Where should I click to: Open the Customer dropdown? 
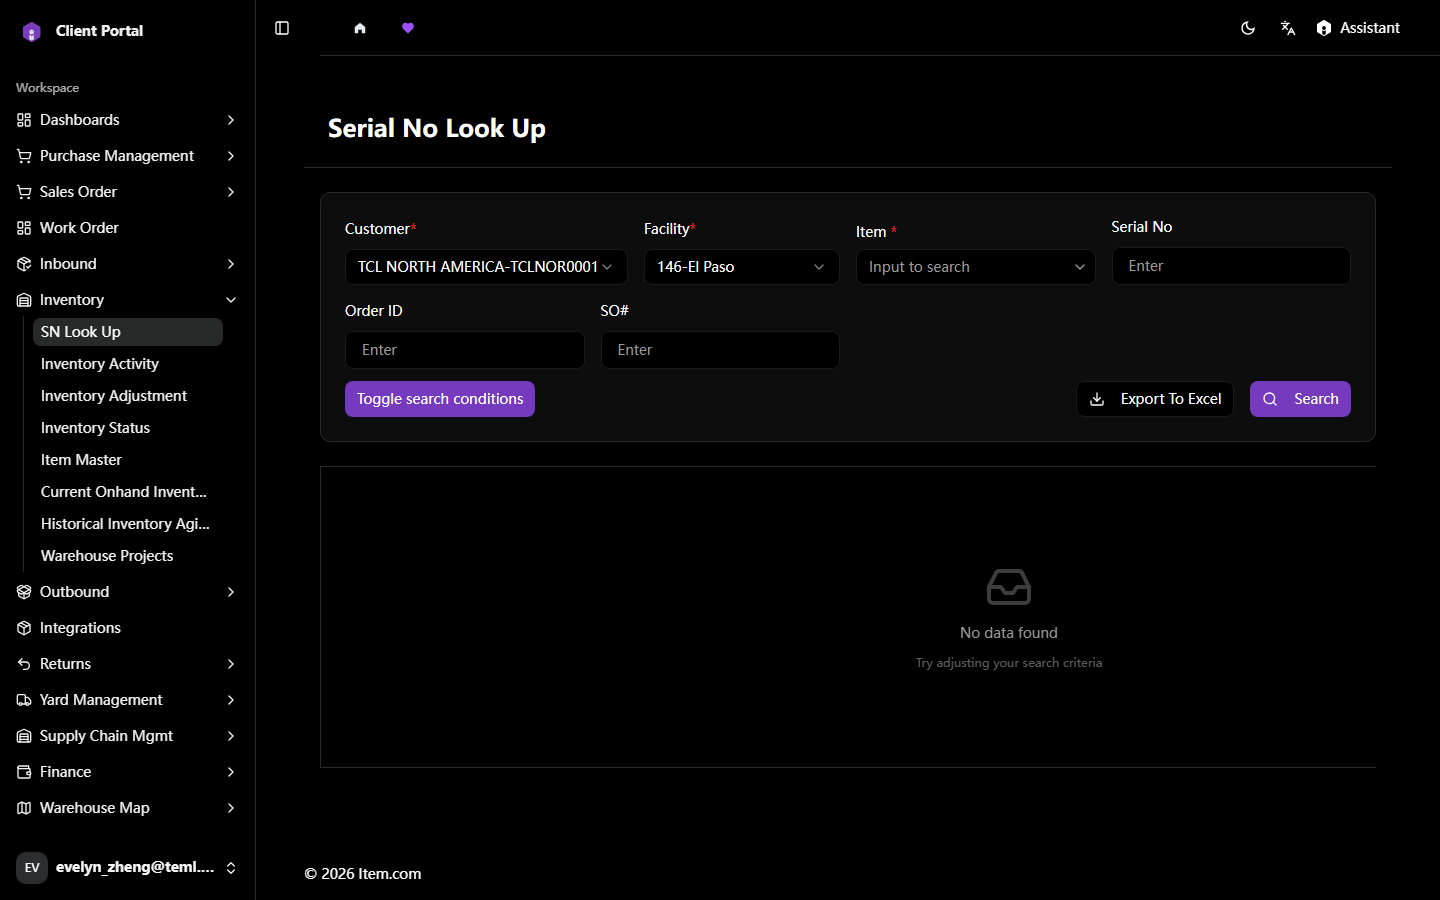[486, 267]
